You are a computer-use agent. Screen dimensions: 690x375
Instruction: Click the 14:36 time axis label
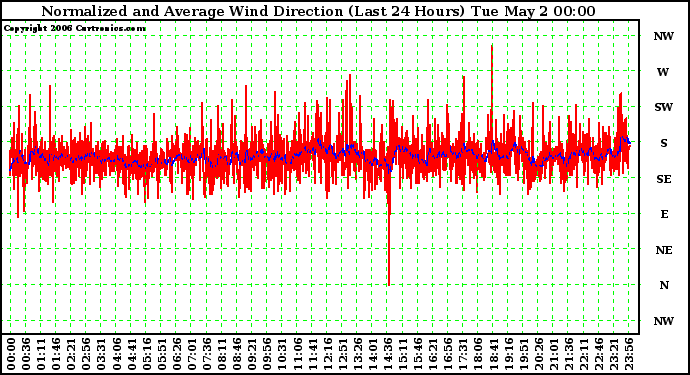[388, 354]
